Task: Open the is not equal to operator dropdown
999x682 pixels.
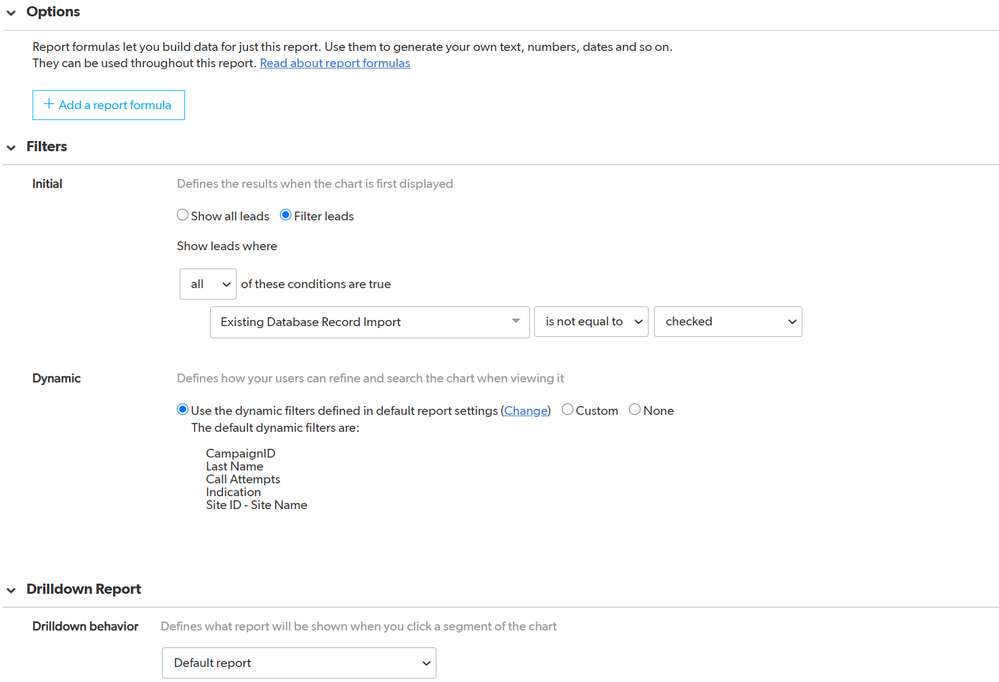Action: [591, 322]
